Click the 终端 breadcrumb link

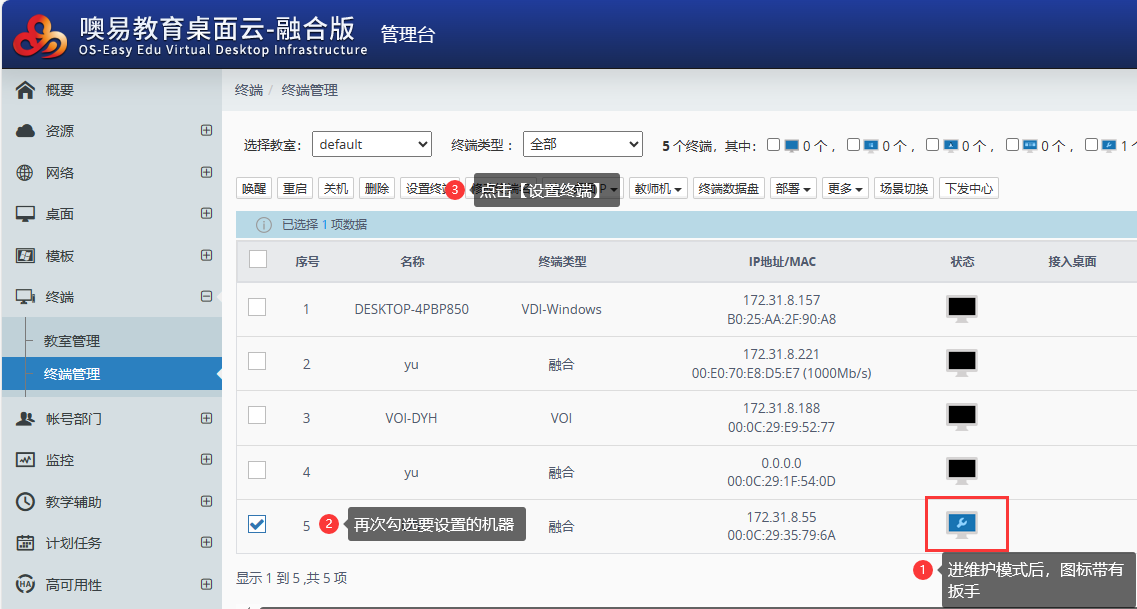coord(248,90)
